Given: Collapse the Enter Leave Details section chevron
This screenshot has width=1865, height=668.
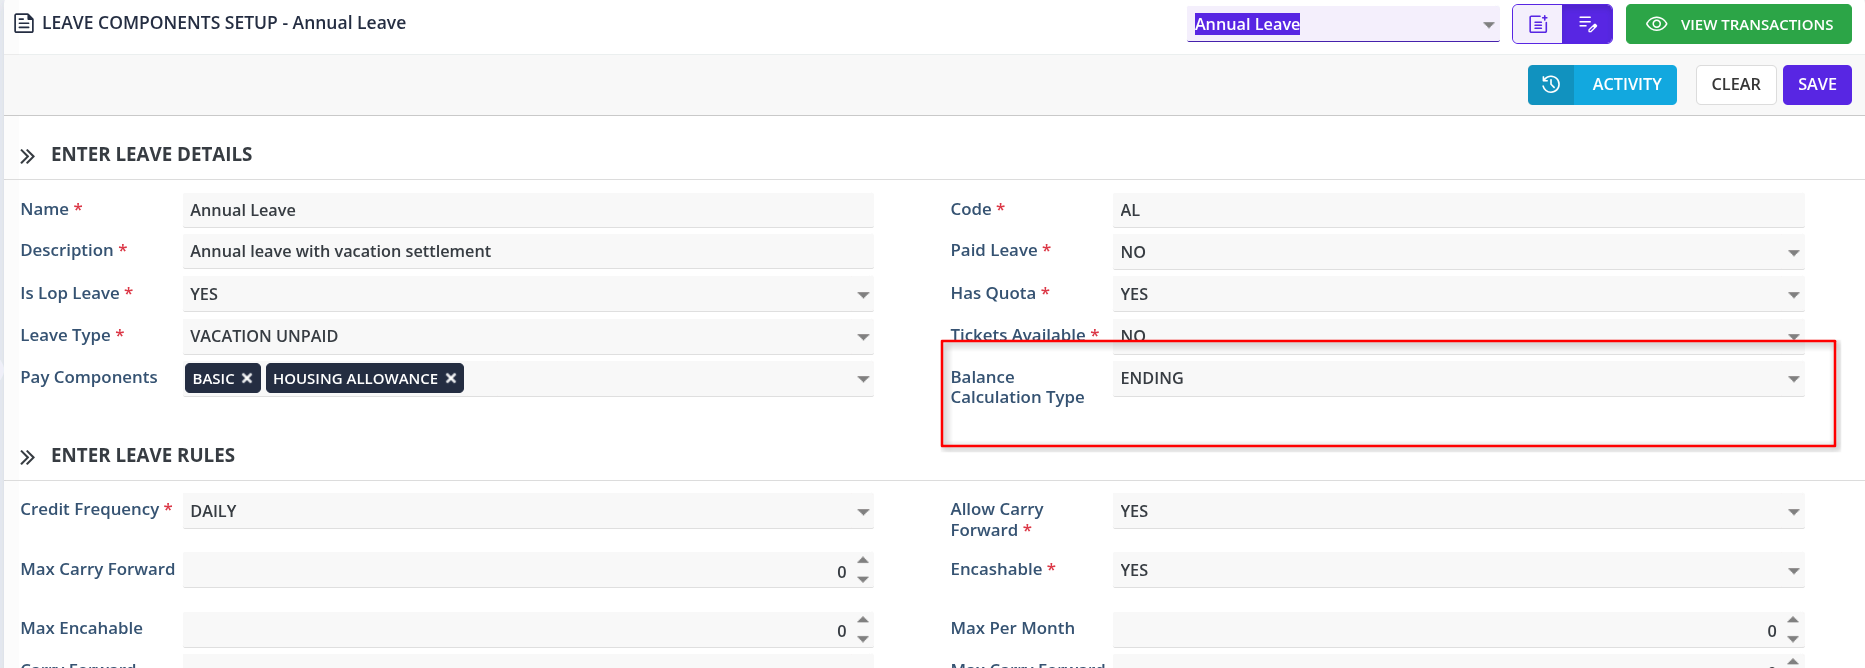Looking at the screenshot, I should 28,156.
